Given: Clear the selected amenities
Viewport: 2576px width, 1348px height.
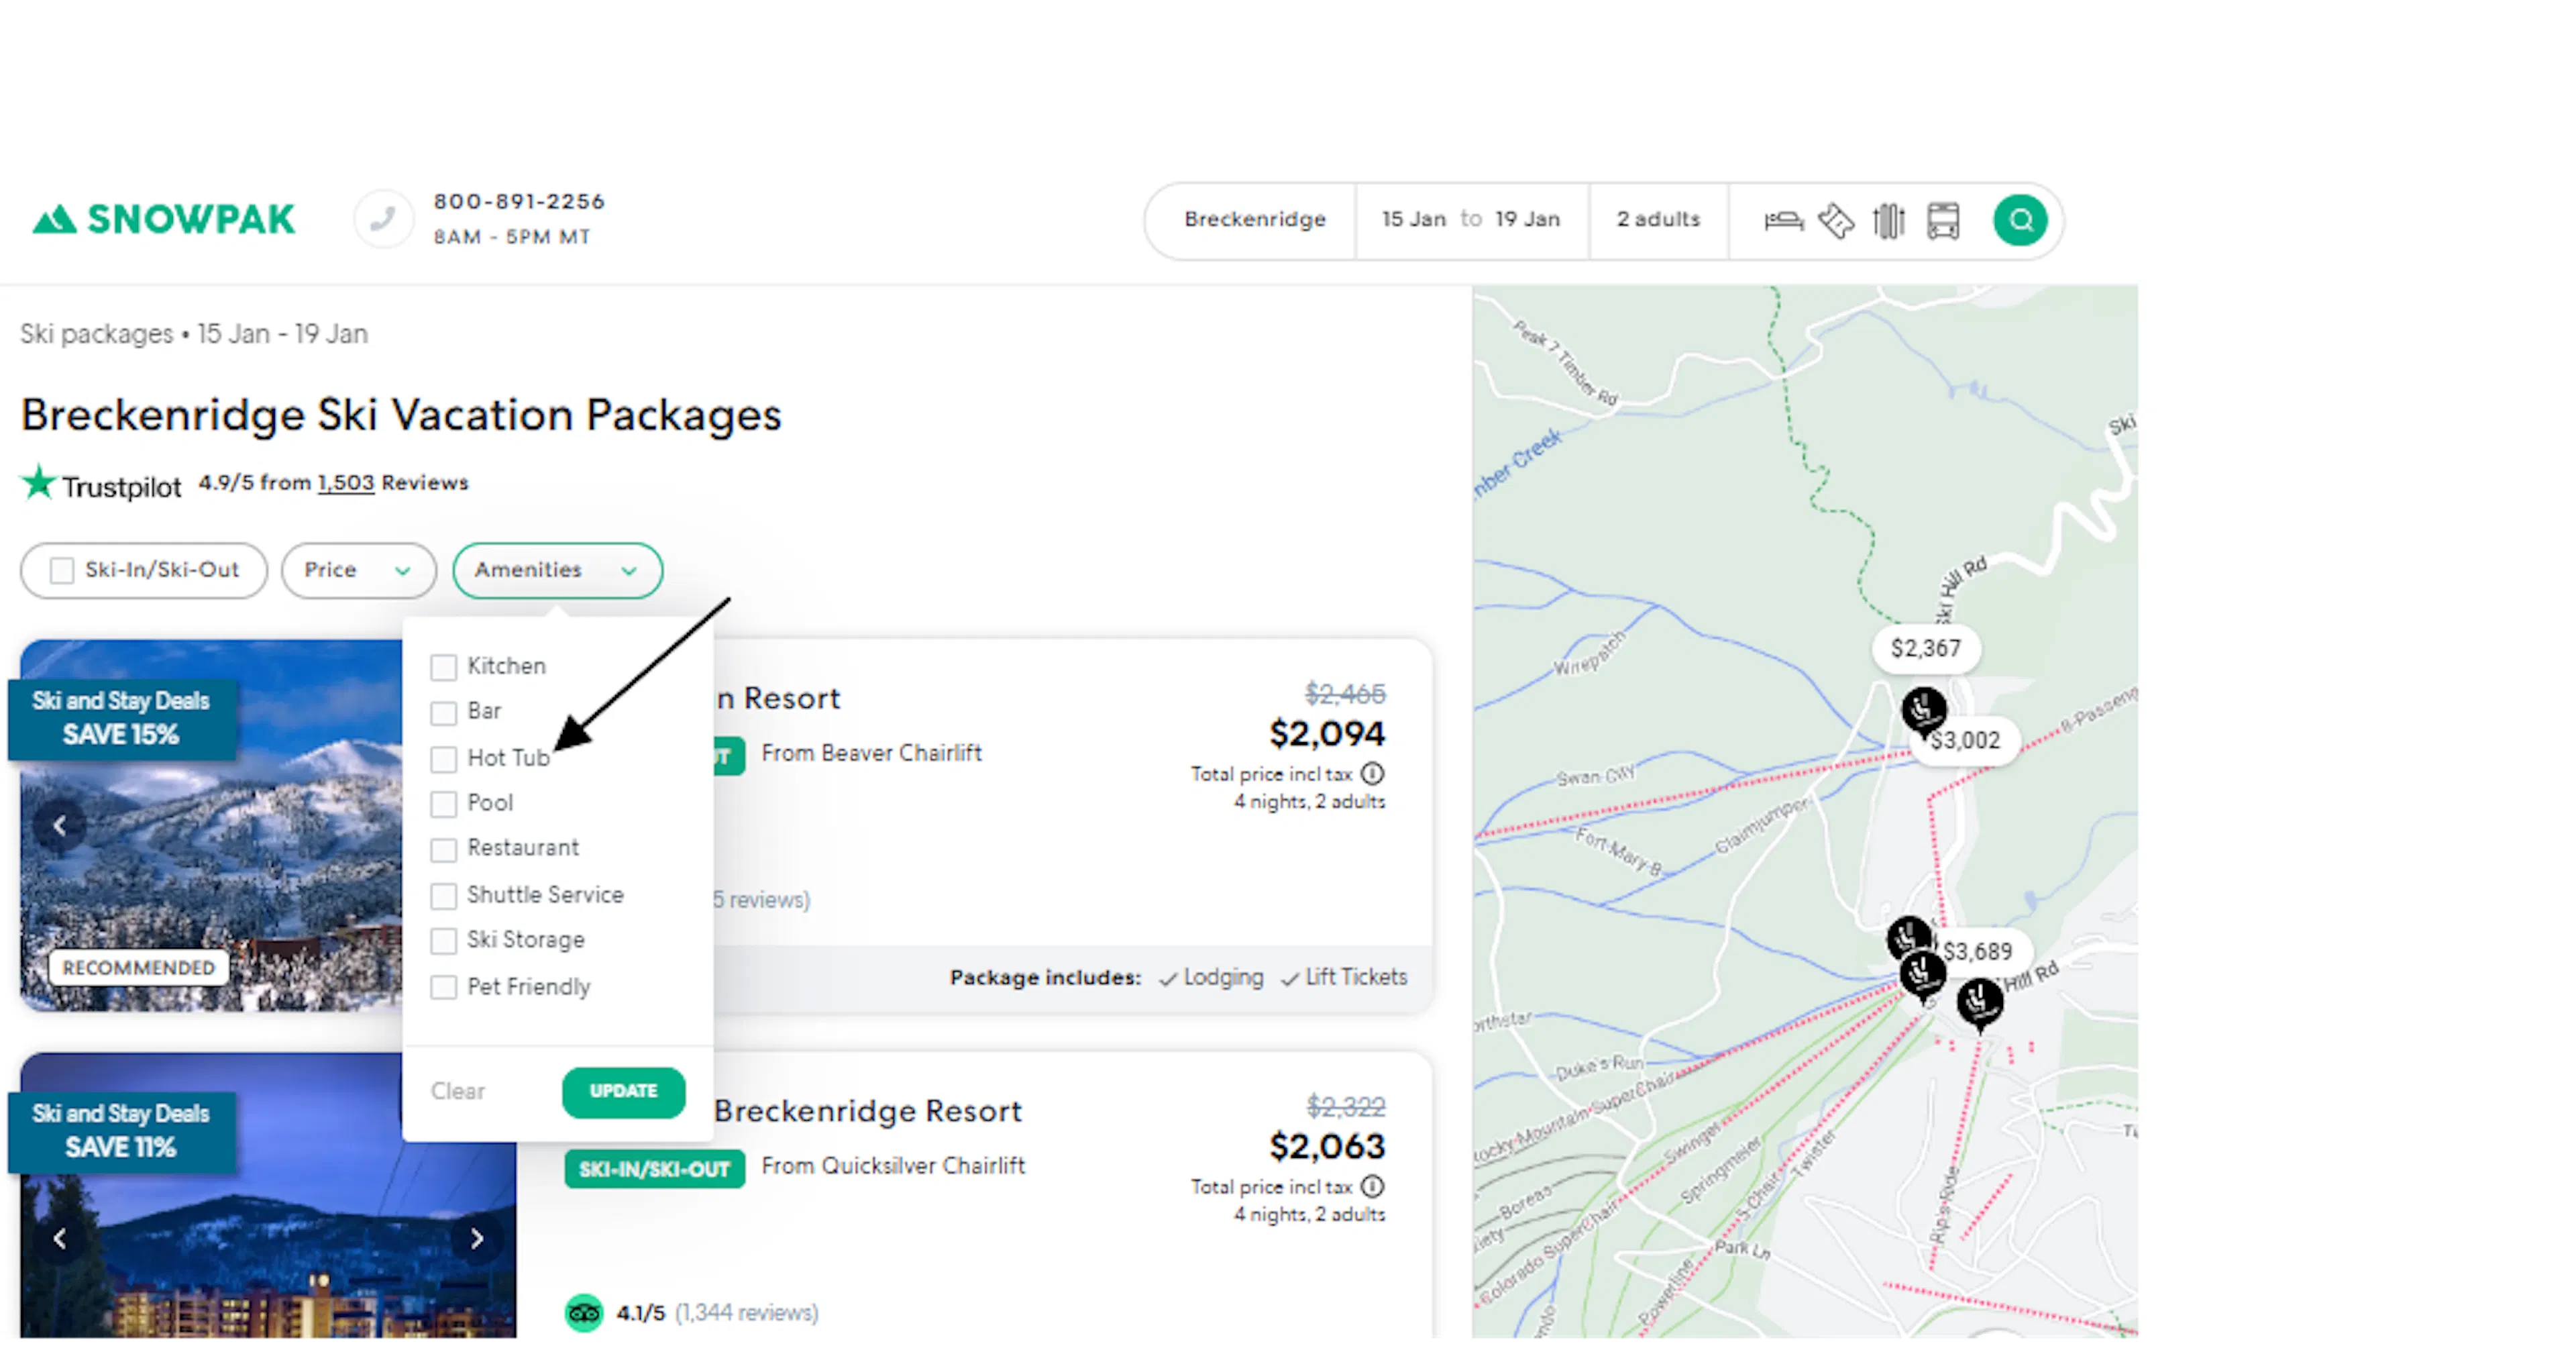Looking at the screenshot, I should coord(457,1091).
